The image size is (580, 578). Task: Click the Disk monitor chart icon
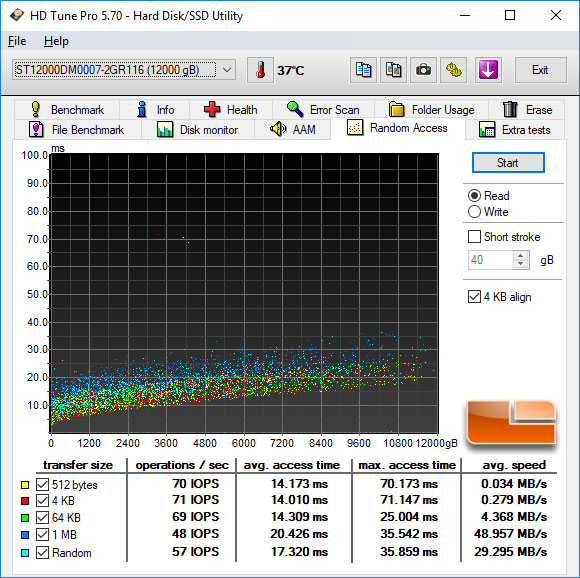pyautogui.click(x=165, y=130)
